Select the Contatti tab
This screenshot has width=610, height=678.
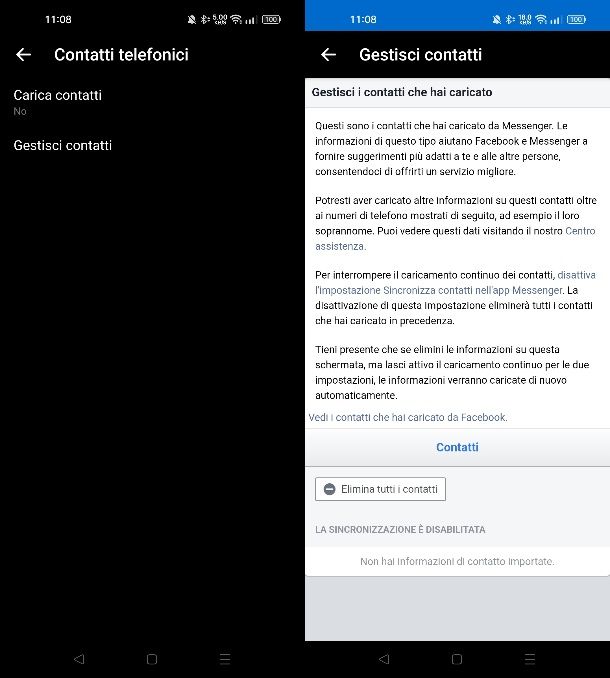457,447
